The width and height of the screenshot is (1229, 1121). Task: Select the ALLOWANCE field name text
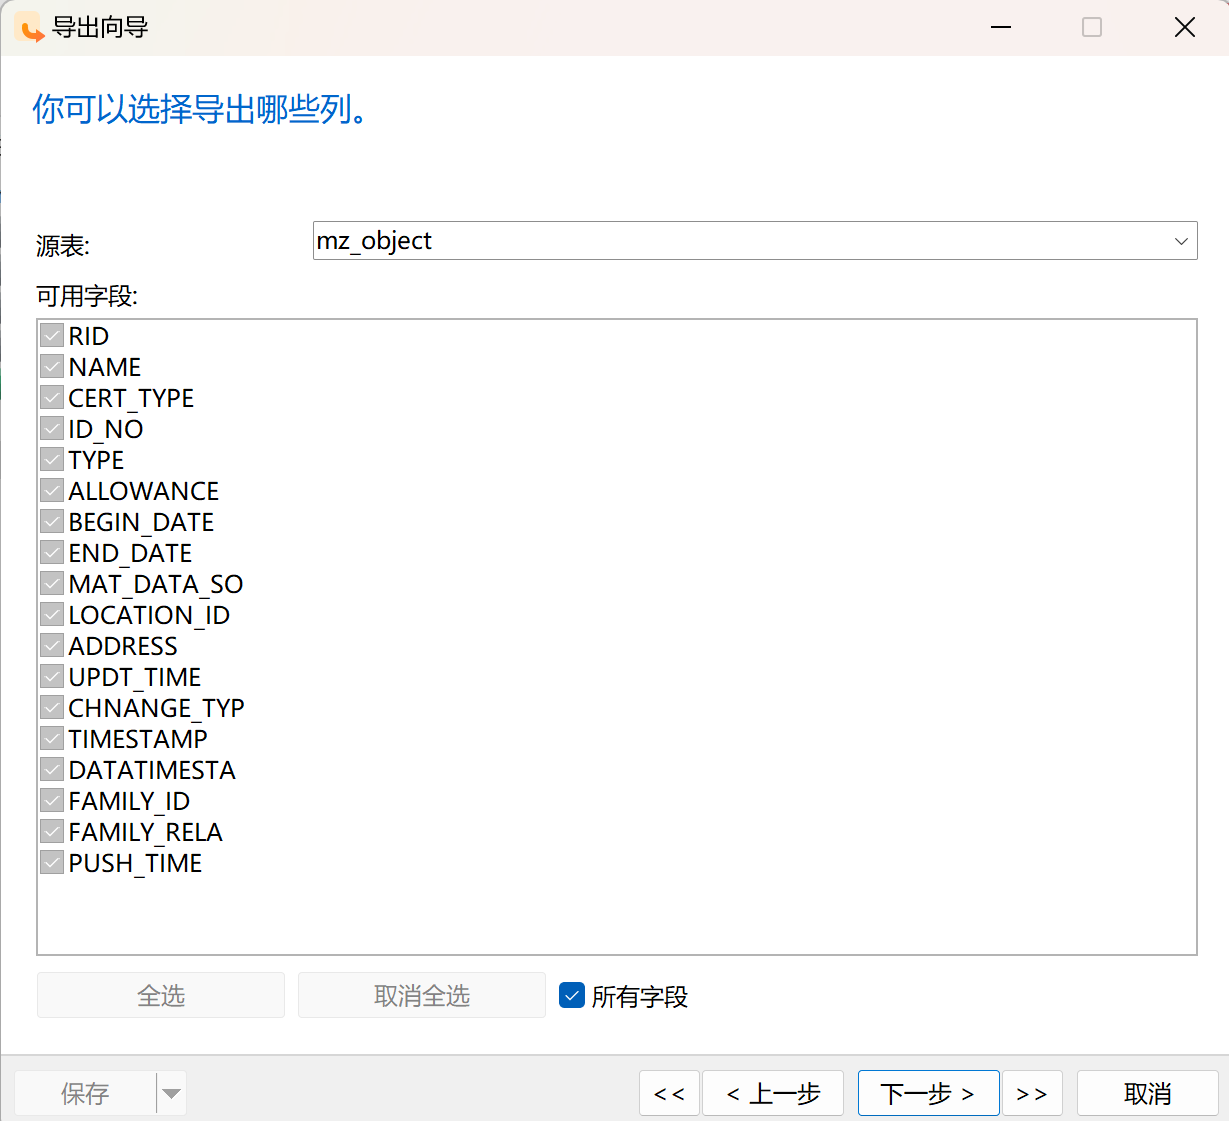tap(144, 491)
